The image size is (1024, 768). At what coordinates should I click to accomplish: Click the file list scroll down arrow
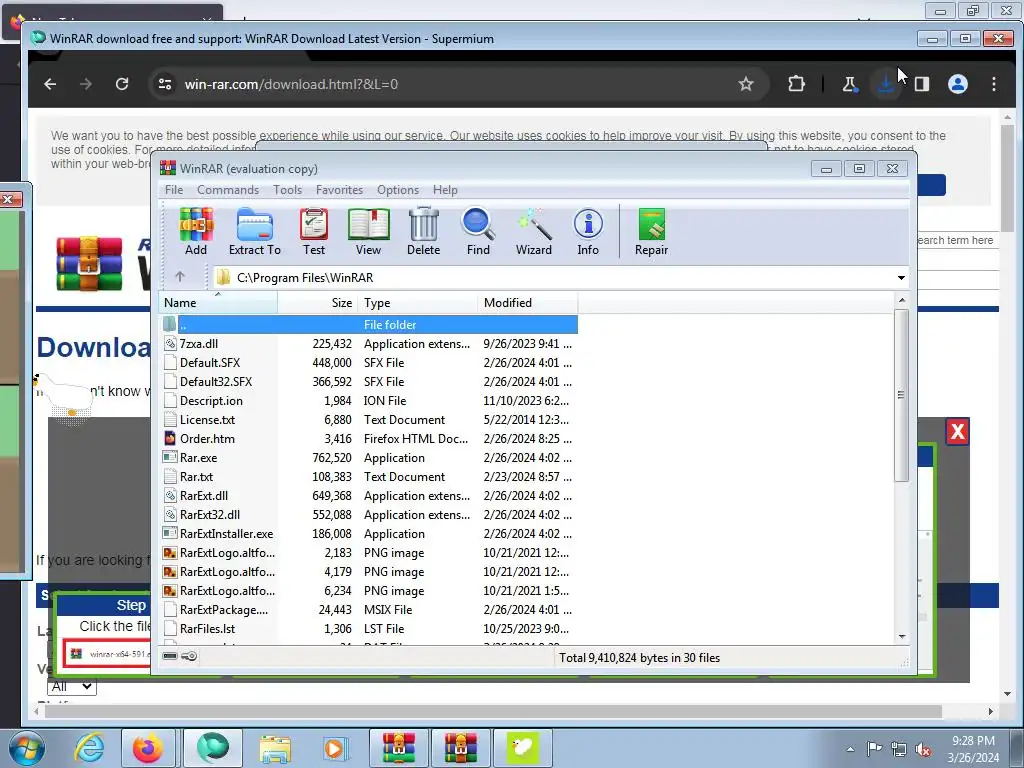[901, 636]
